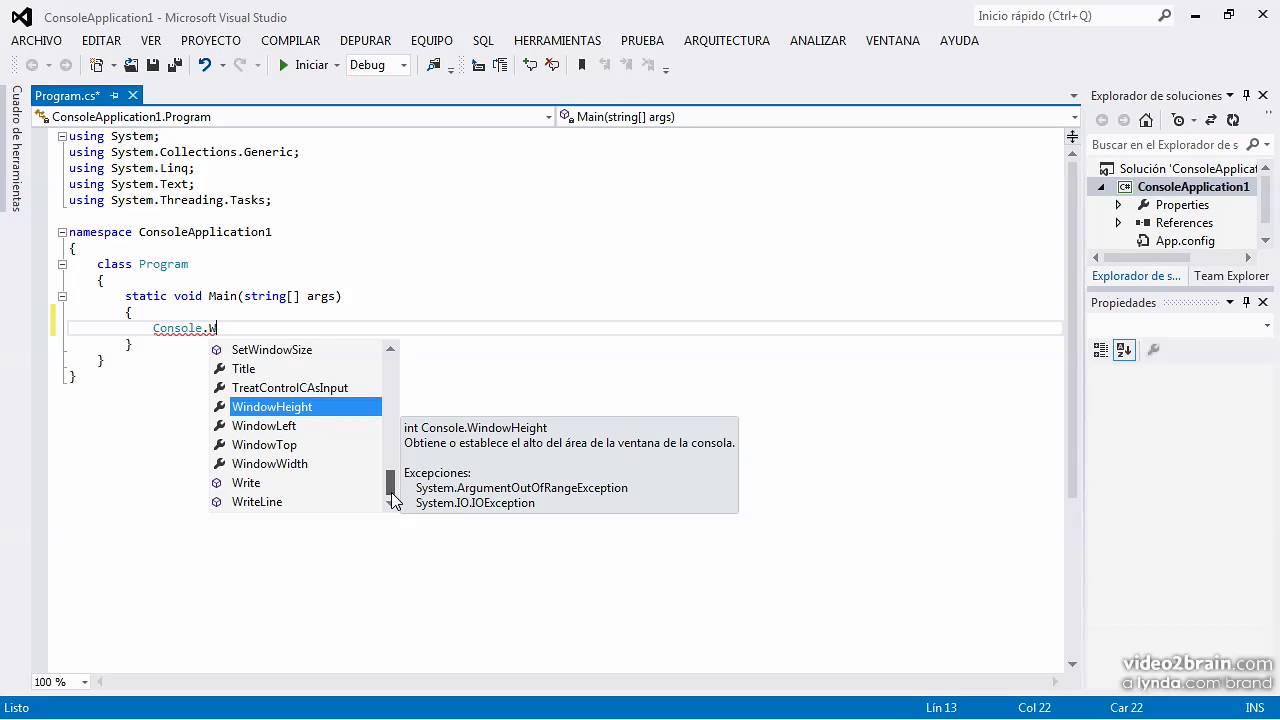The width and height of the screenshot is (1280, 720).
Task: Close the Program.cs tab
Action: pyautogui.click(x=132, y=96)
